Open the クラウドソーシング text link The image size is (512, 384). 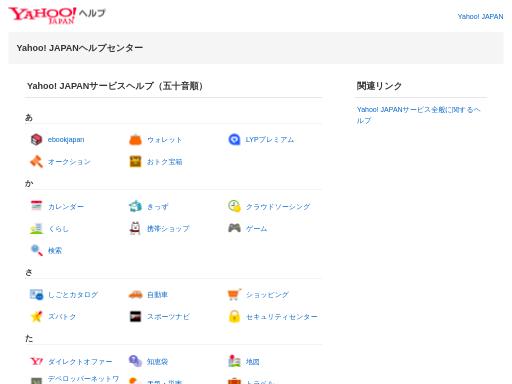tap(278, 207)
